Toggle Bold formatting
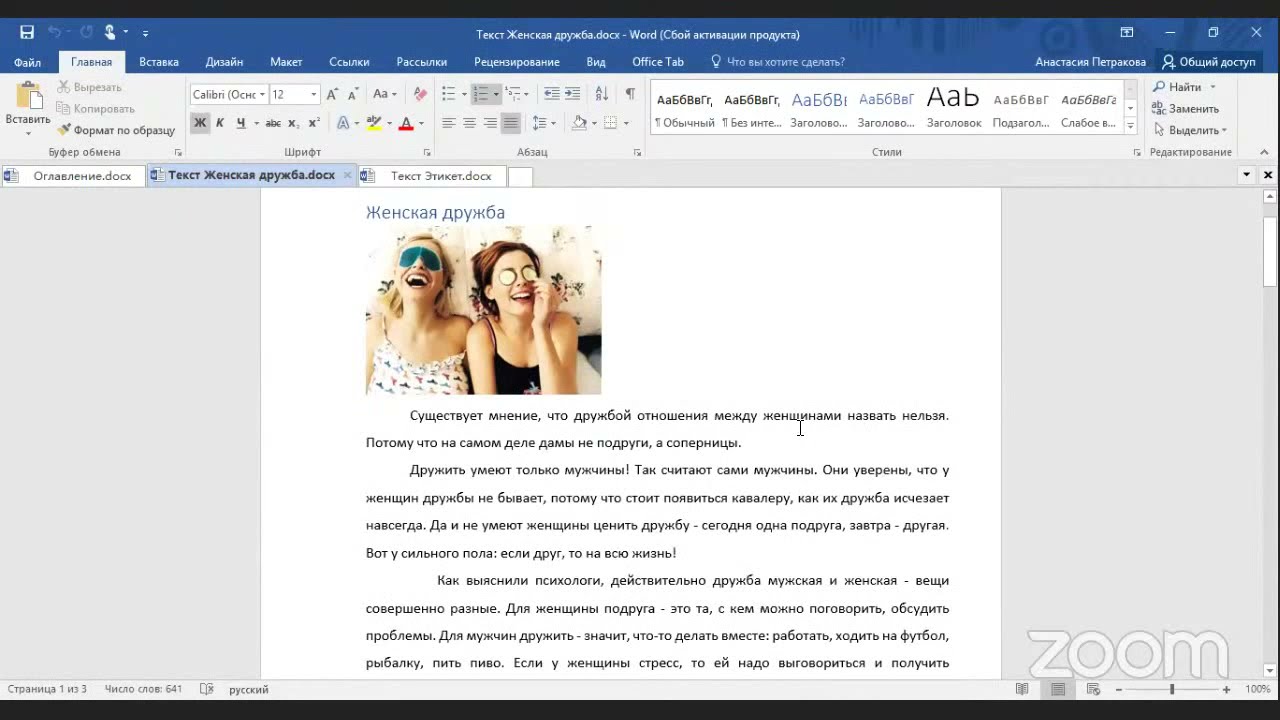 pyautogui.click(x=200, y=123)
